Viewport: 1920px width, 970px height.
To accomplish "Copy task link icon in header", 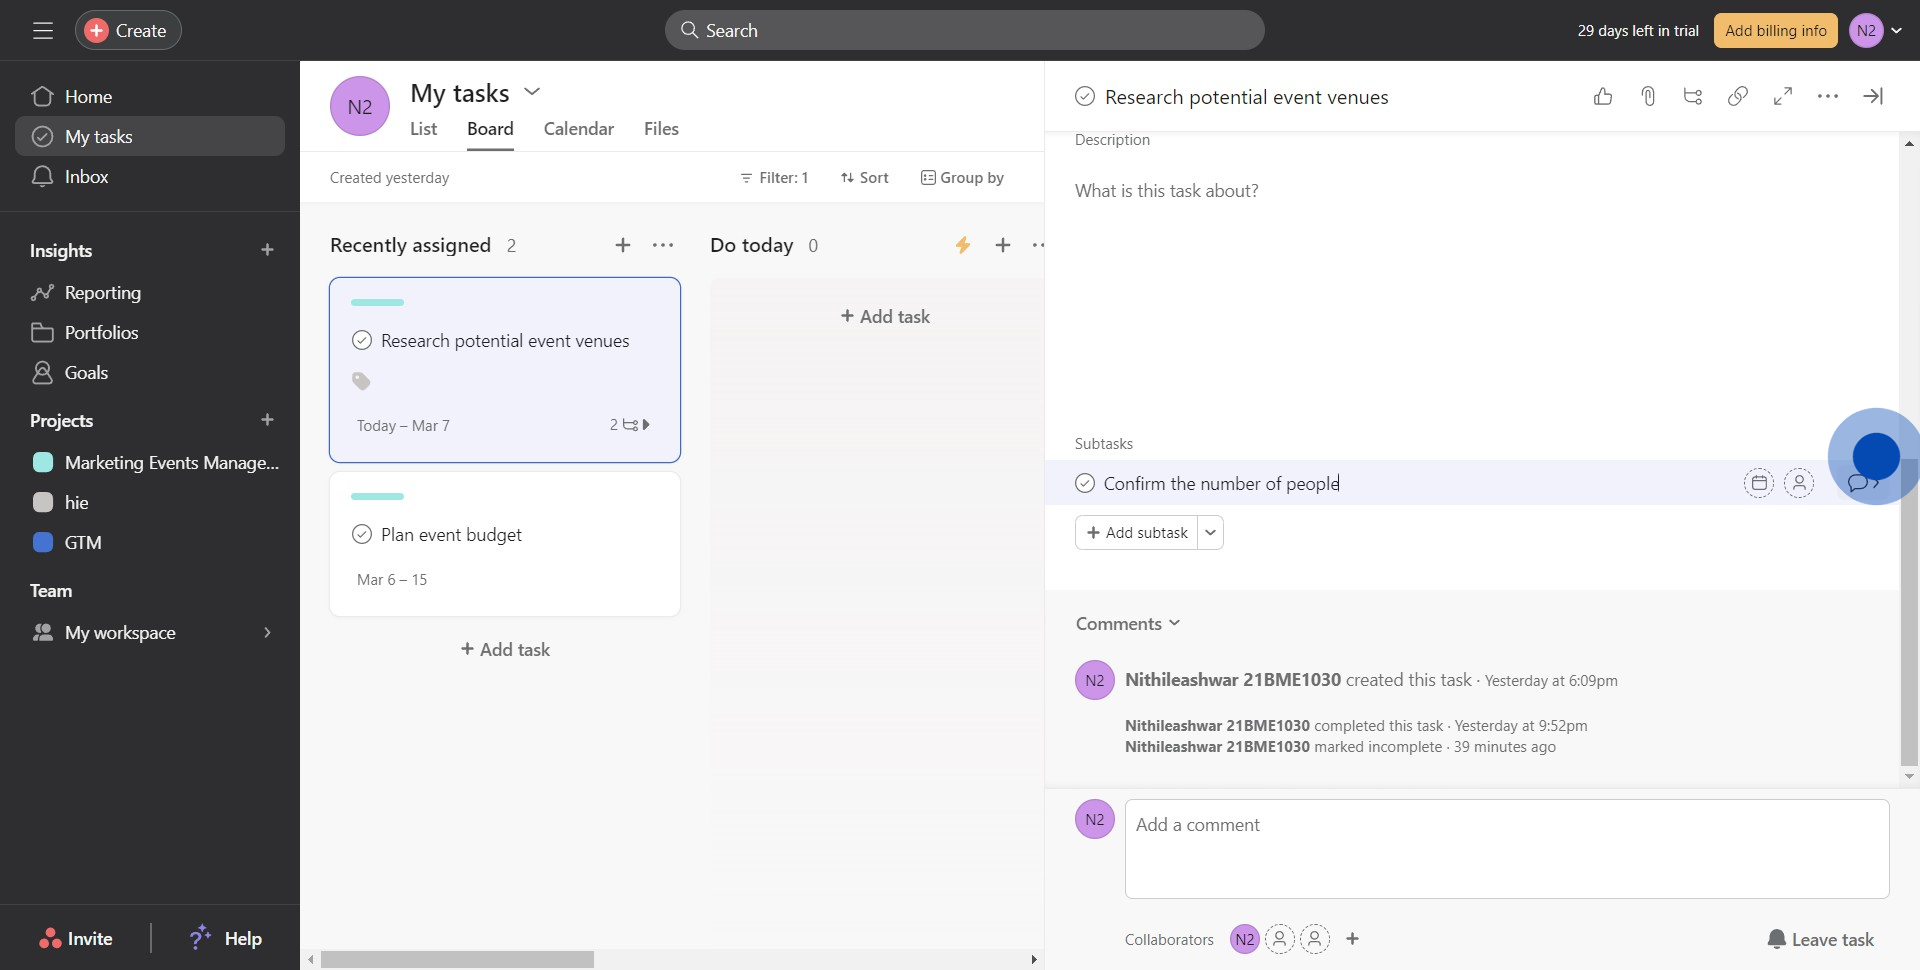I will 1738,96.
